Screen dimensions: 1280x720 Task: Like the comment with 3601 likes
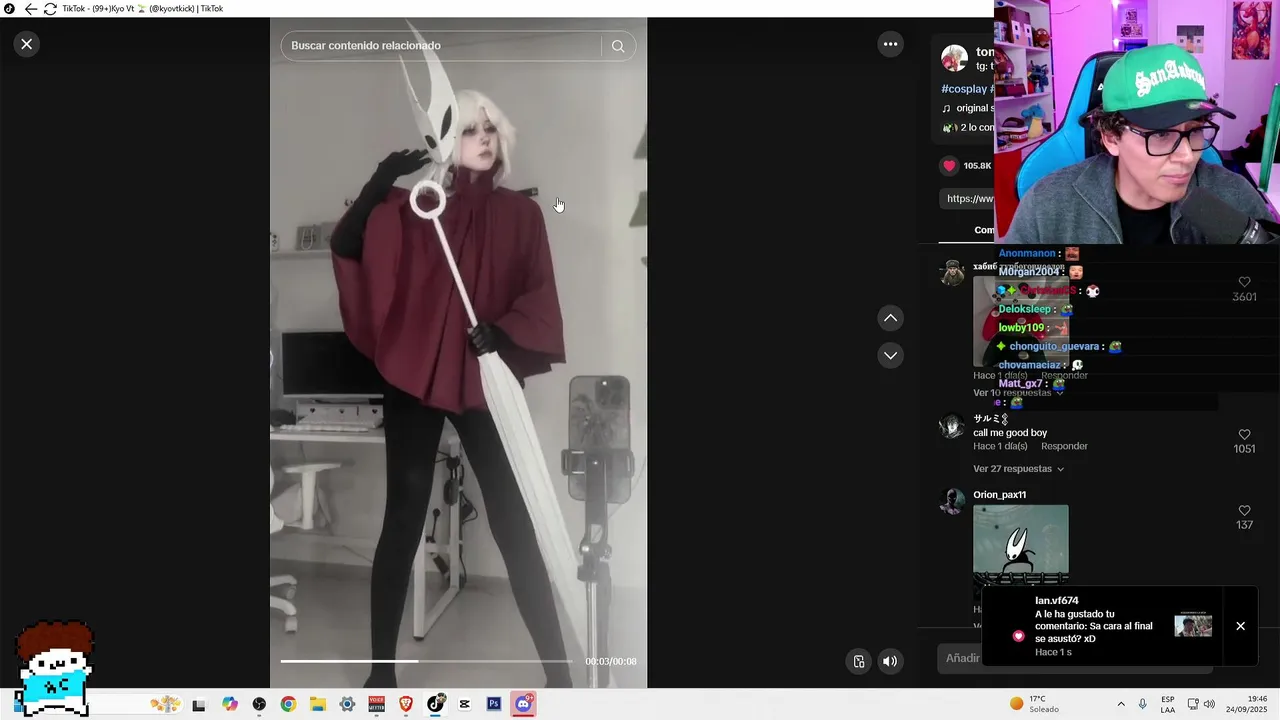click(x=1244, y=283)
